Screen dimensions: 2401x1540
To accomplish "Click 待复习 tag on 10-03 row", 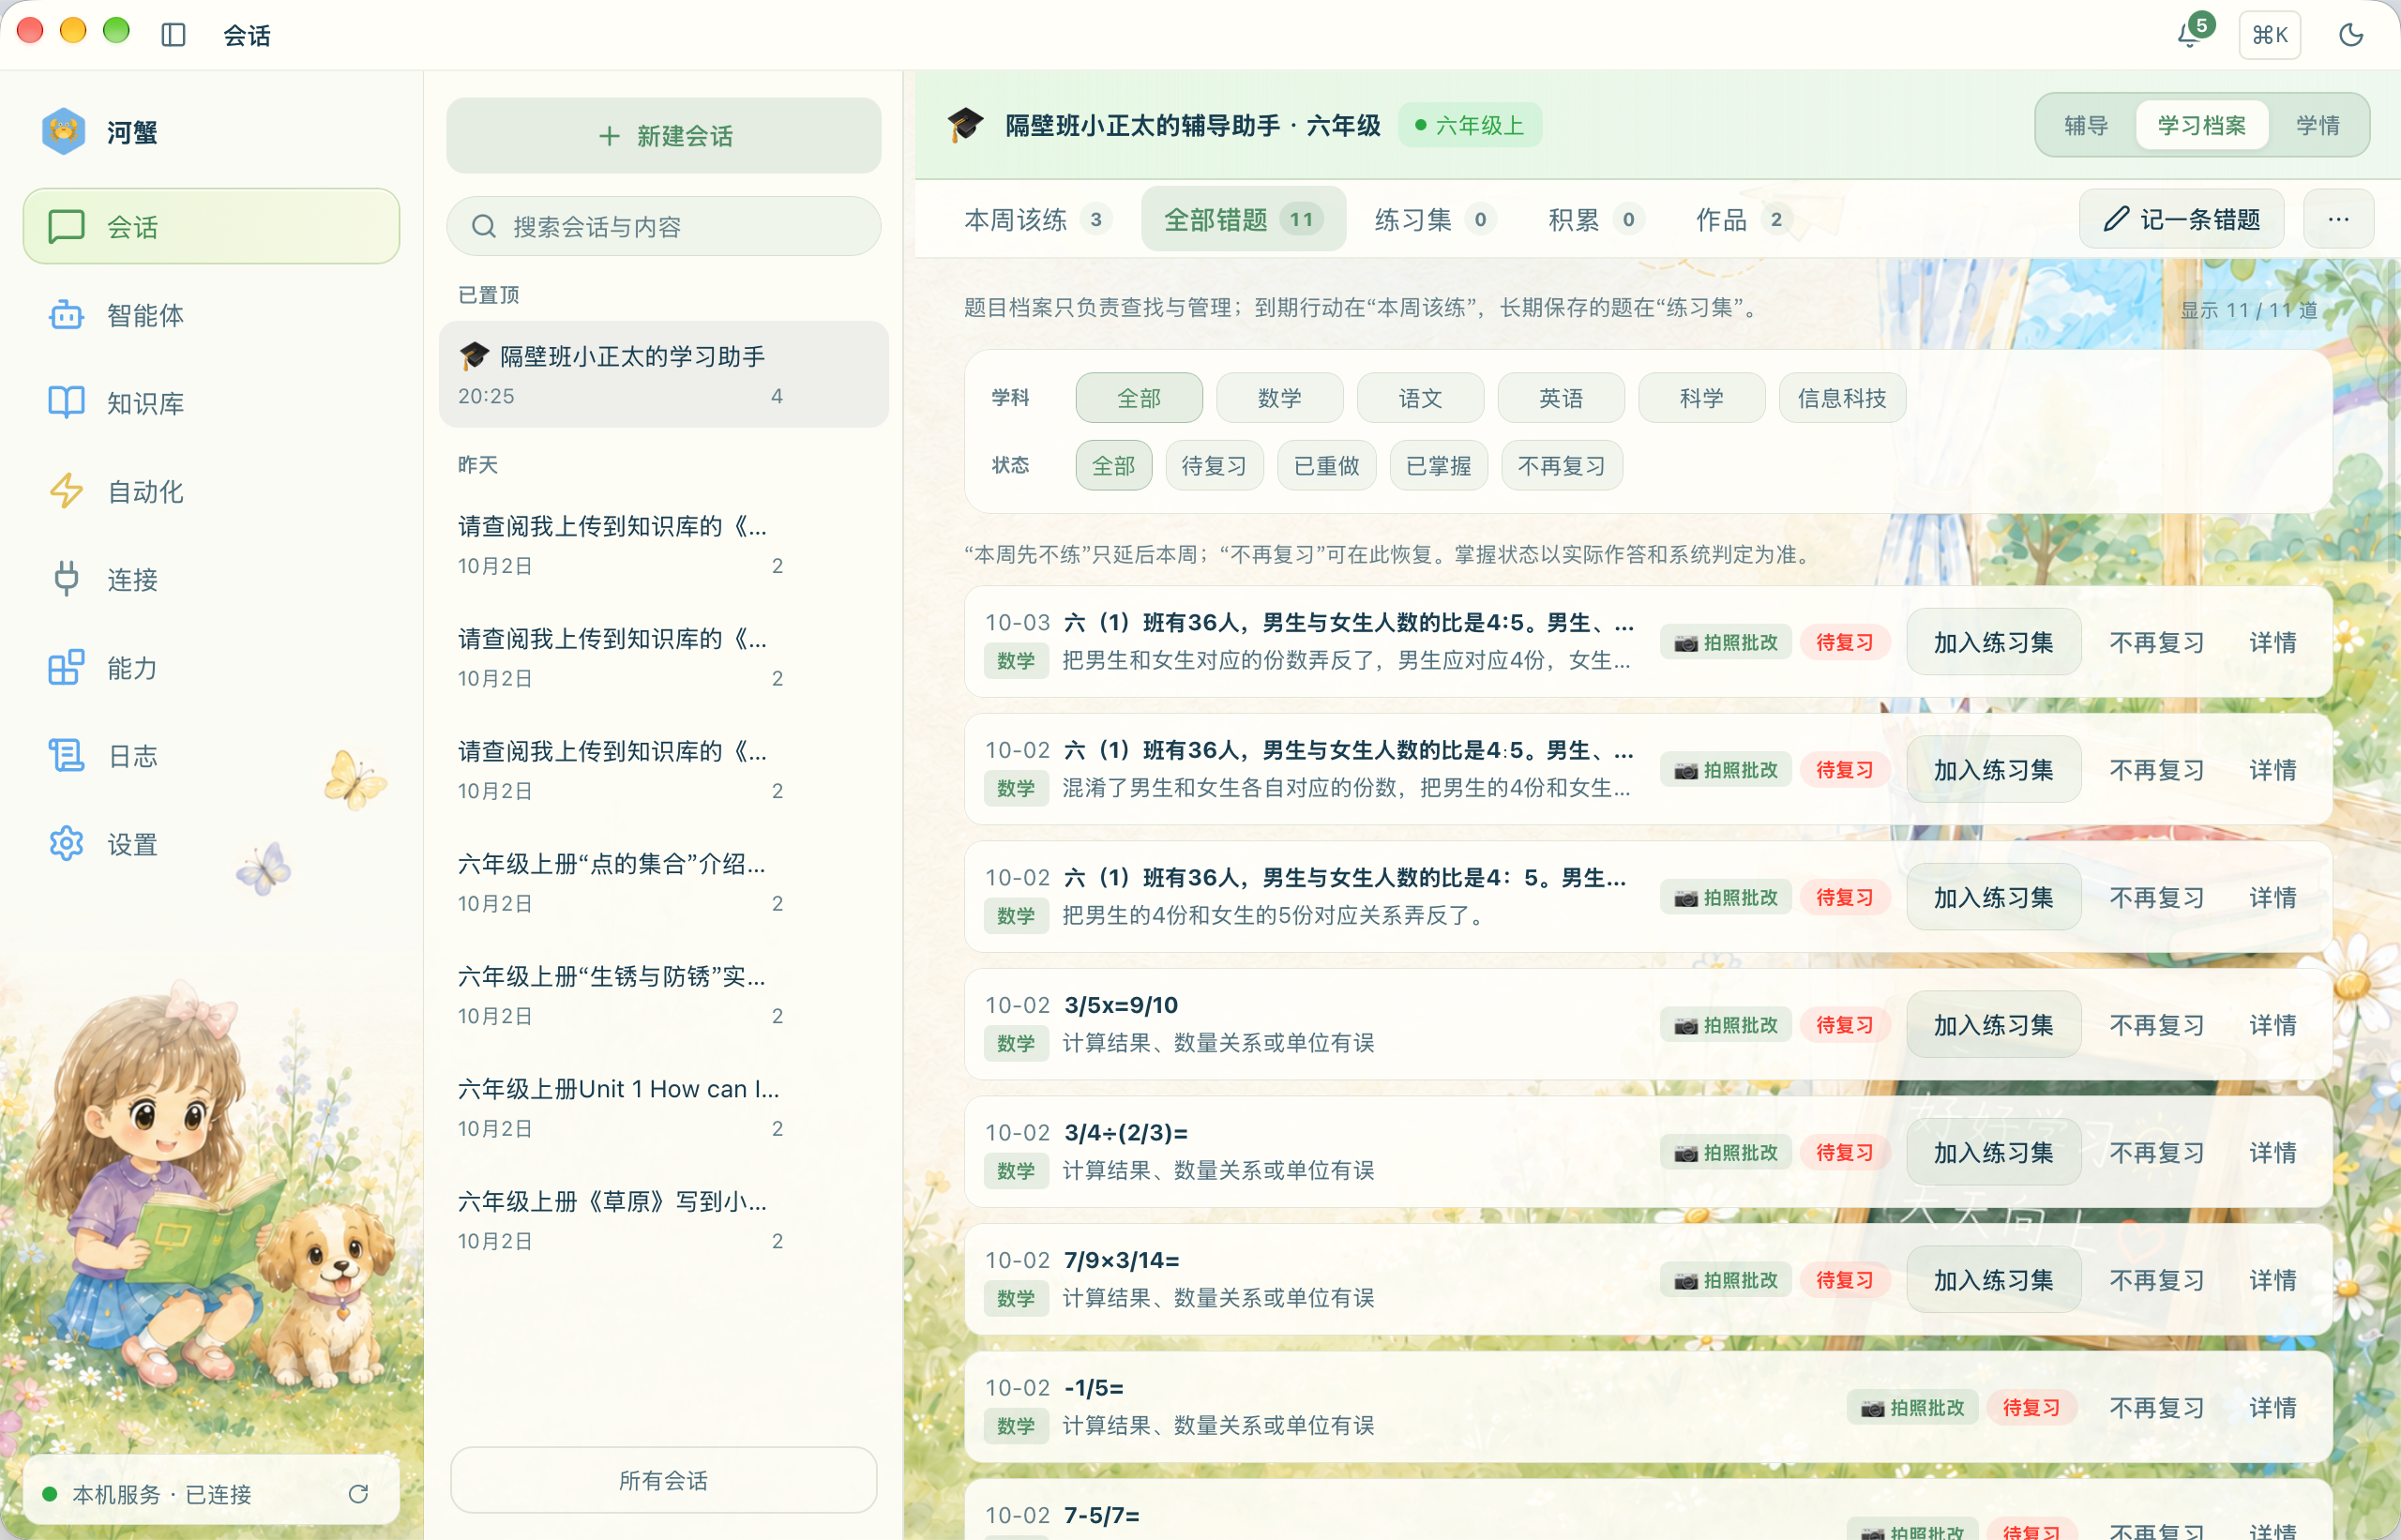I will (x=1844, y=642).
